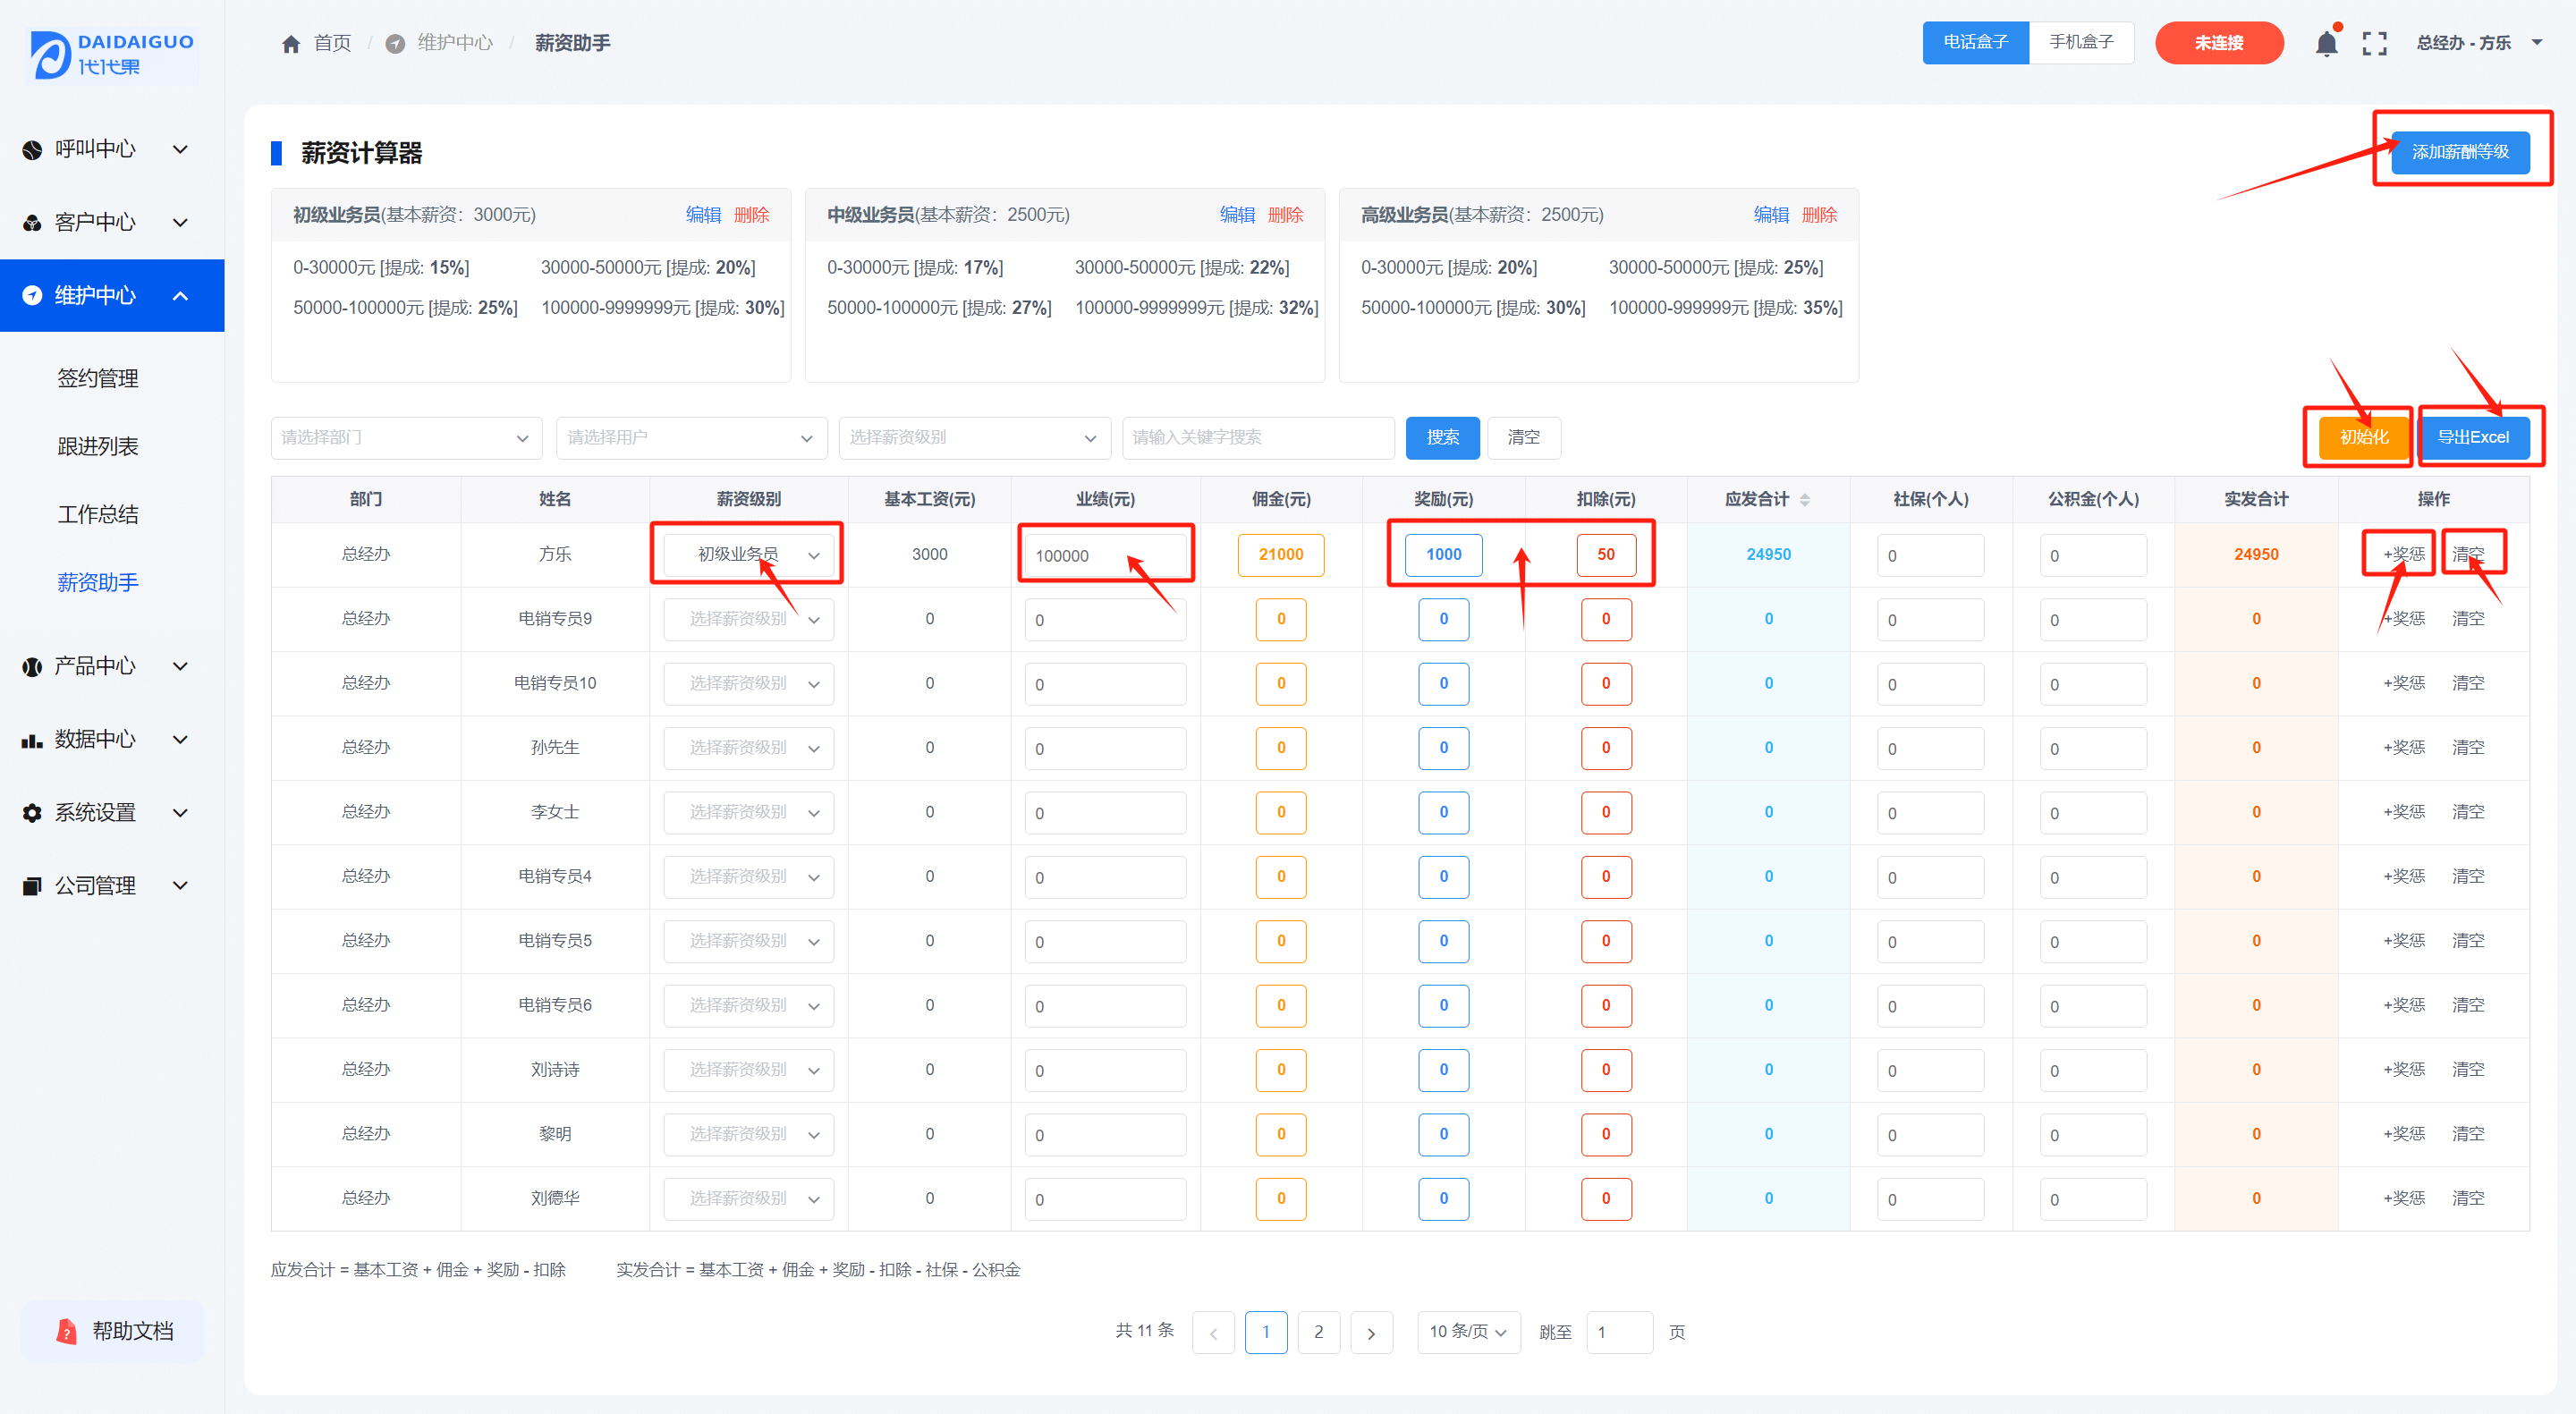Image resolution: width=2576 pixels, height=1414 pixels.
Task: Open 方乐's 初级业务员 level dropdown
Action: coord(748,555)
